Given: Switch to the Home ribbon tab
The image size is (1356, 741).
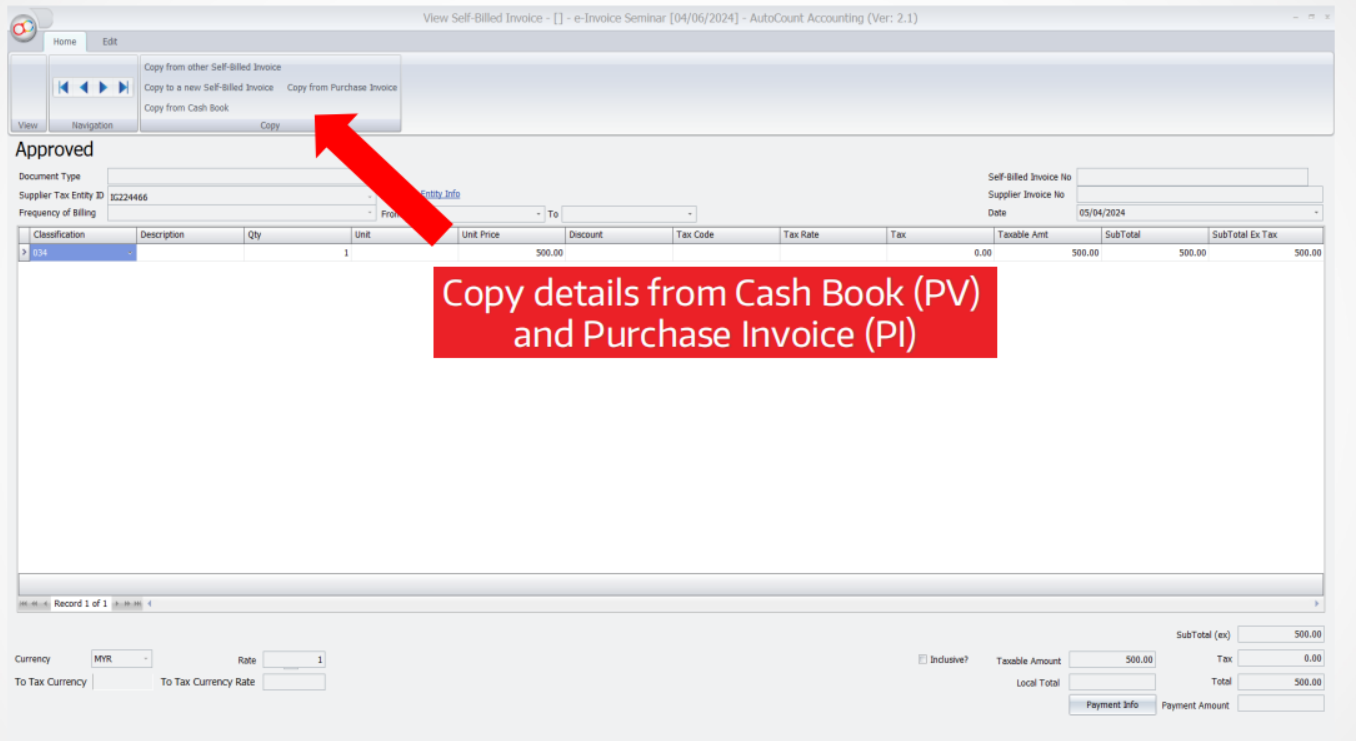Looking at the screenshot, I should 65,42.
